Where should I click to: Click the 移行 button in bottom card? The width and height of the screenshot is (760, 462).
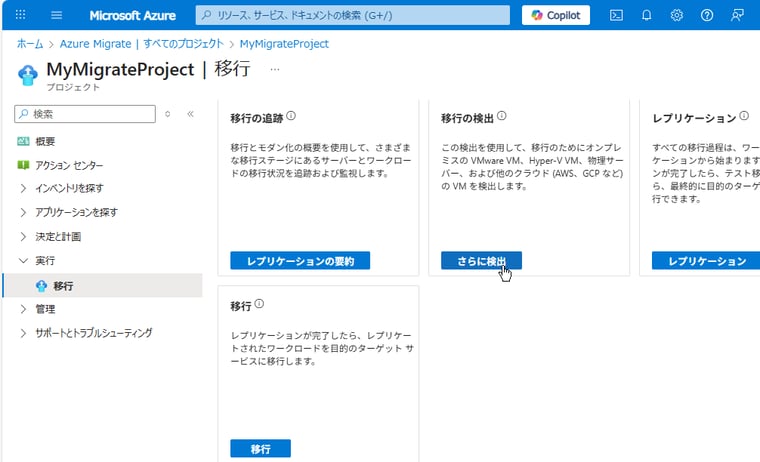[x=260, y=448]
